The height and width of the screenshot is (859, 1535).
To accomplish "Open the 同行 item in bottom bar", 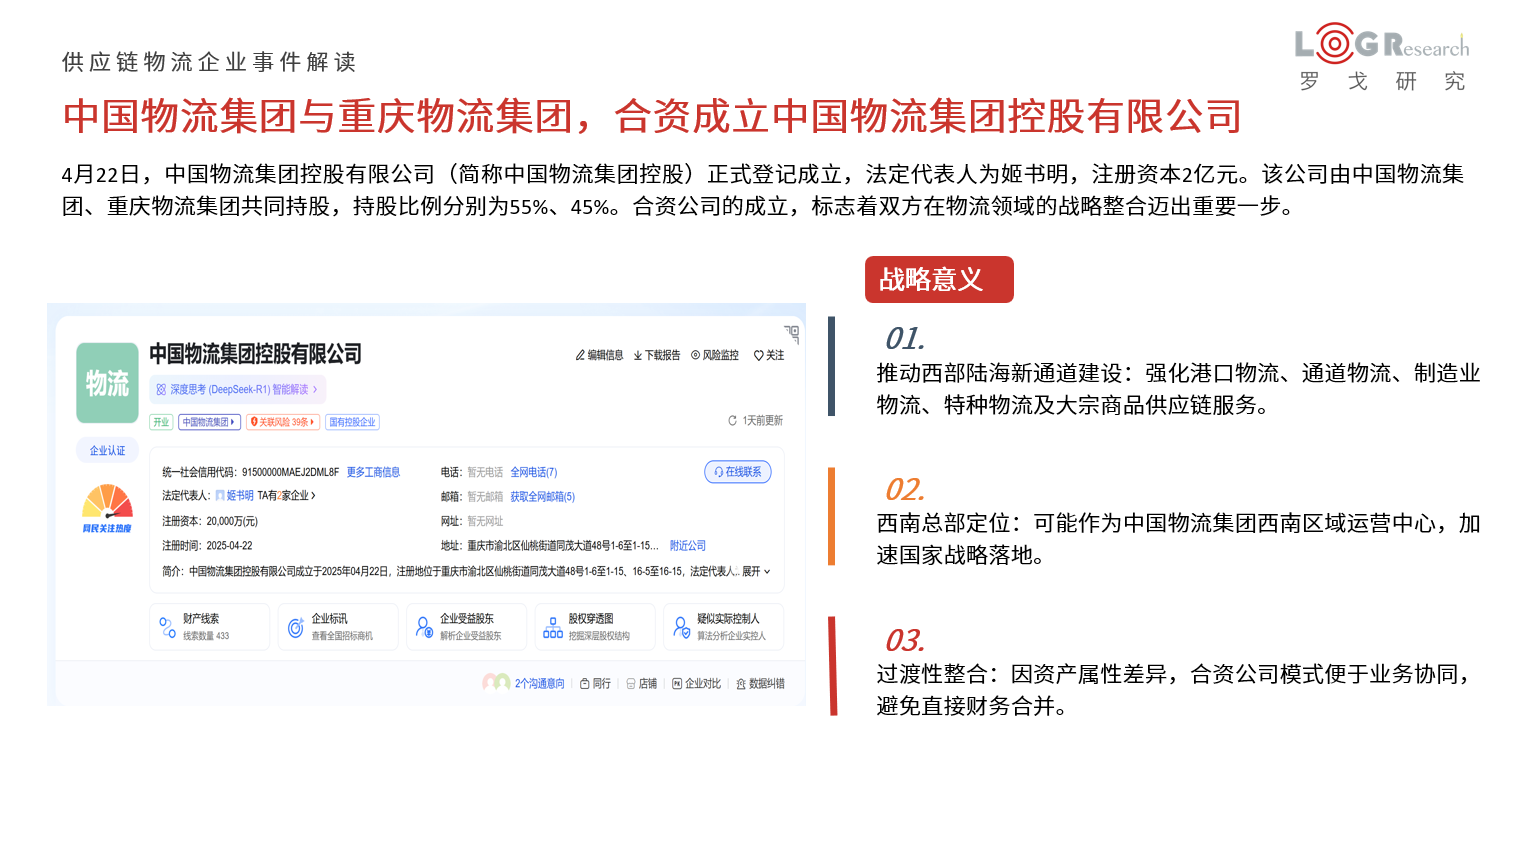I will click(x=596, y=684).
